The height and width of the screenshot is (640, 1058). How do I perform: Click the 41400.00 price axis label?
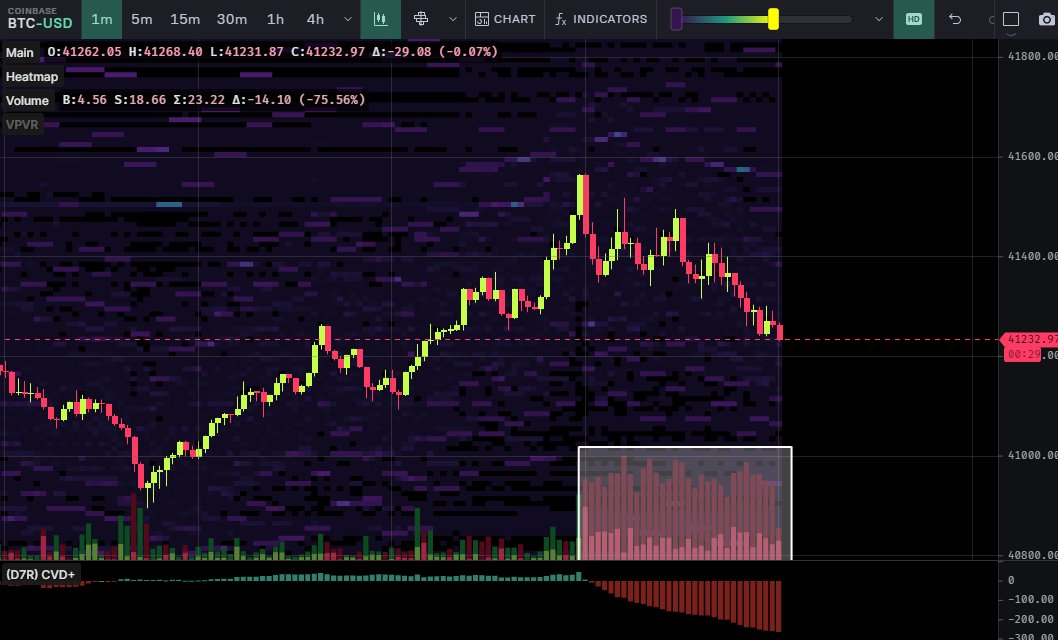1032,256
